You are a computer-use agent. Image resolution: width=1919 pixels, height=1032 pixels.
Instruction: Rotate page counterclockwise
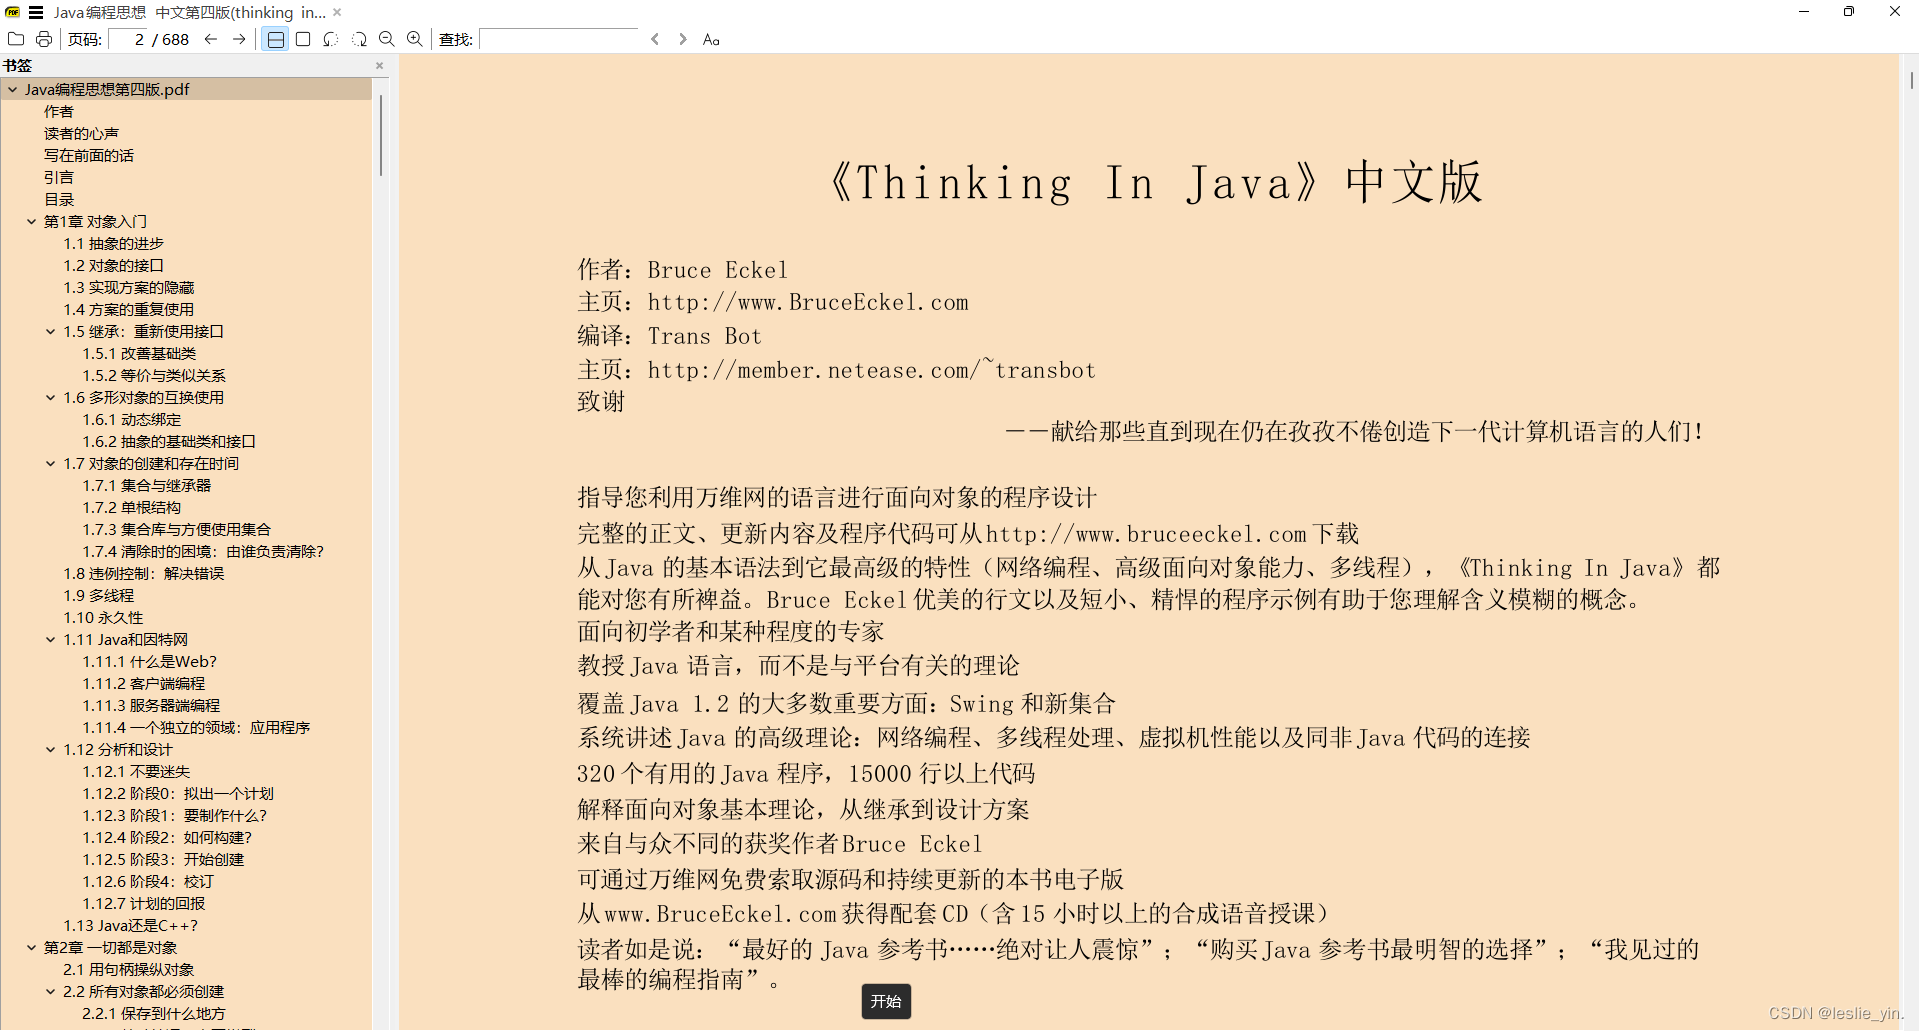(x=331, y=39)
